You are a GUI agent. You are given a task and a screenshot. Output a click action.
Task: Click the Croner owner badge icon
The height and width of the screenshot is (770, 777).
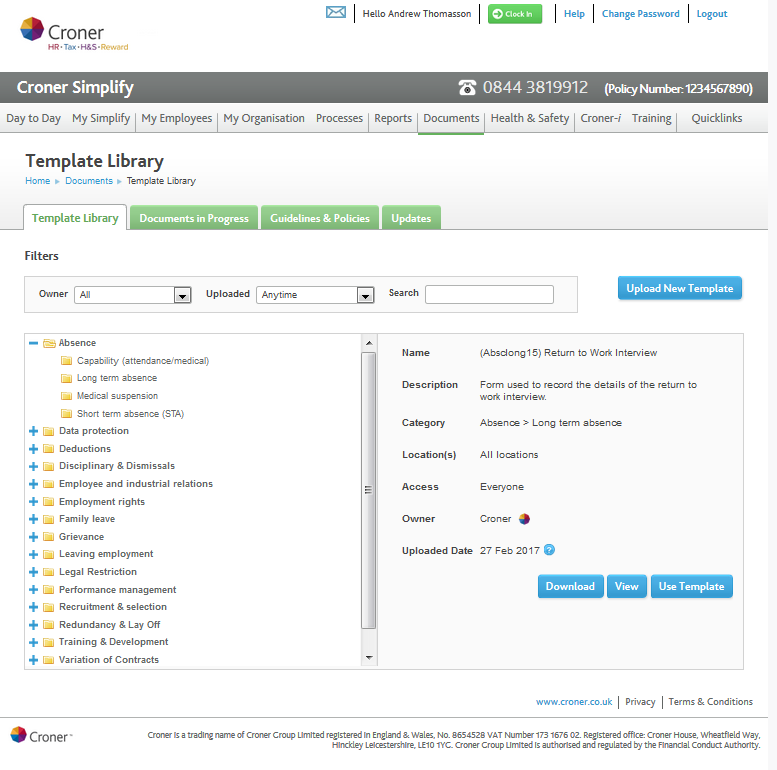tap(524, 519)
